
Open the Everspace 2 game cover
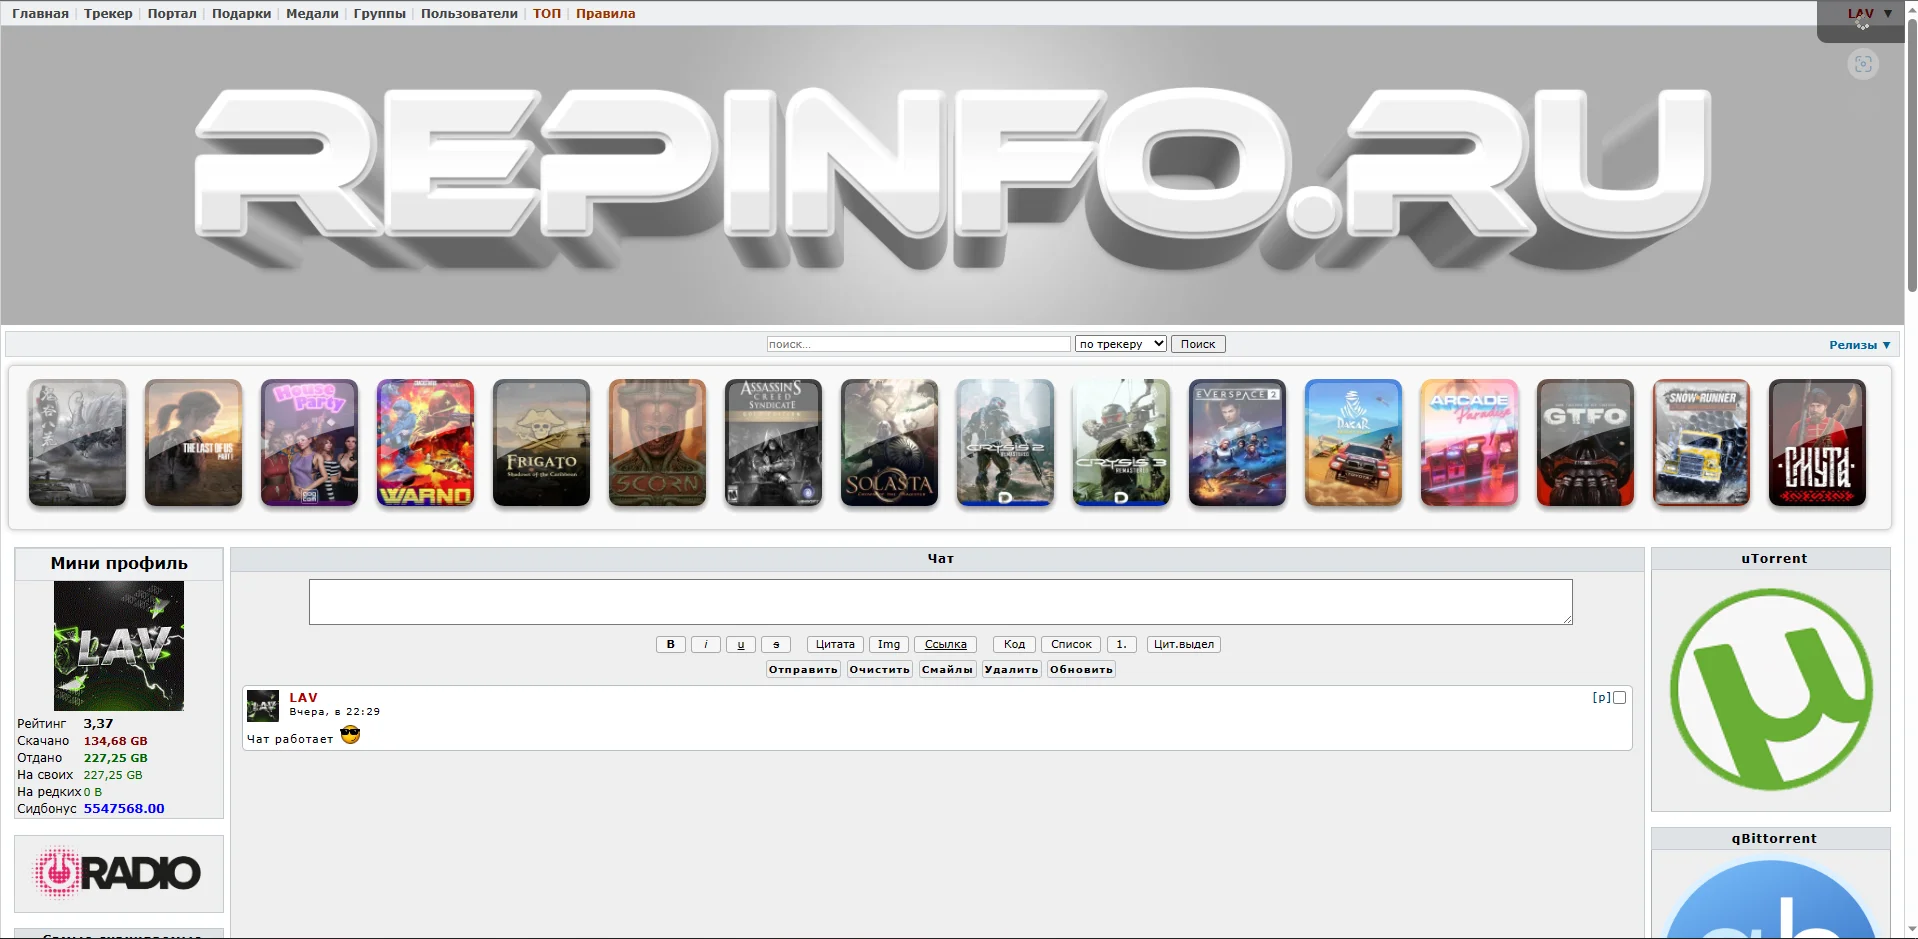pos(1237,442)
